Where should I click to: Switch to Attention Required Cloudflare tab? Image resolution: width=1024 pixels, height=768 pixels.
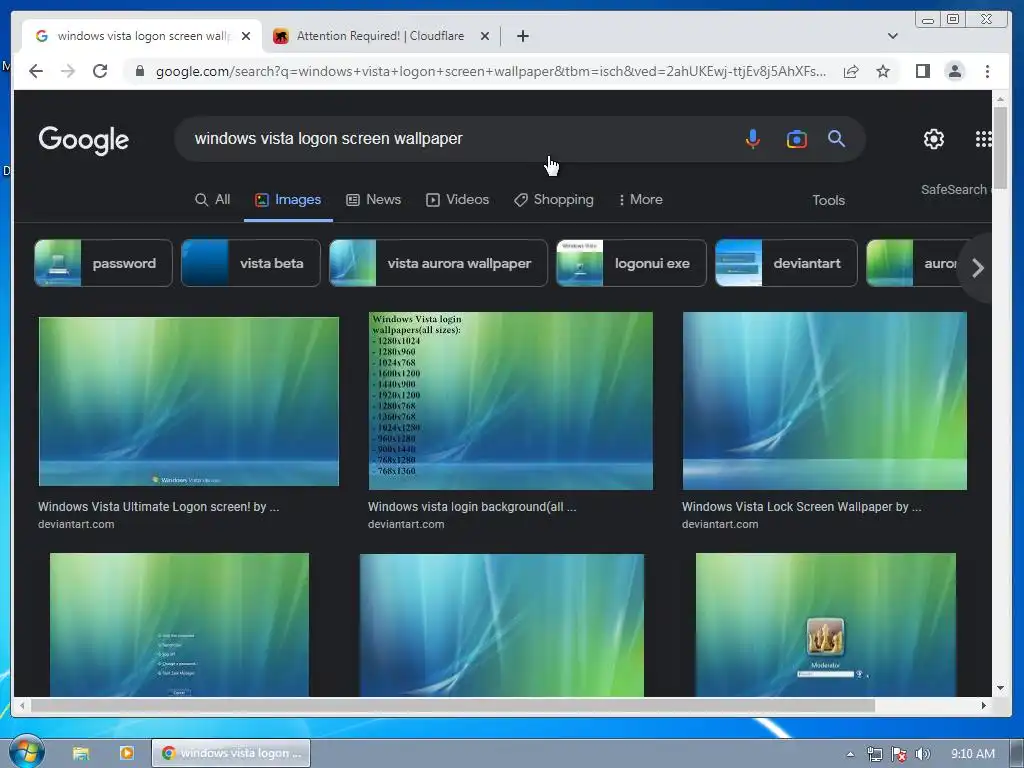pyautogui.click(x=380, y=36)
